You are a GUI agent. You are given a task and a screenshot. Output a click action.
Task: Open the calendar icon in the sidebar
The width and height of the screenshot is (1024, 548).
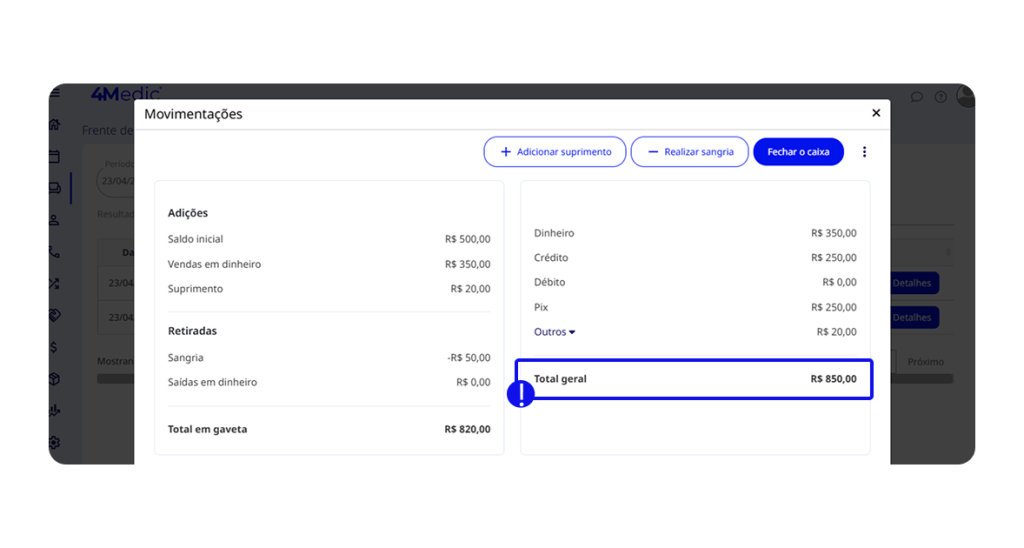[x=54, y=157]
